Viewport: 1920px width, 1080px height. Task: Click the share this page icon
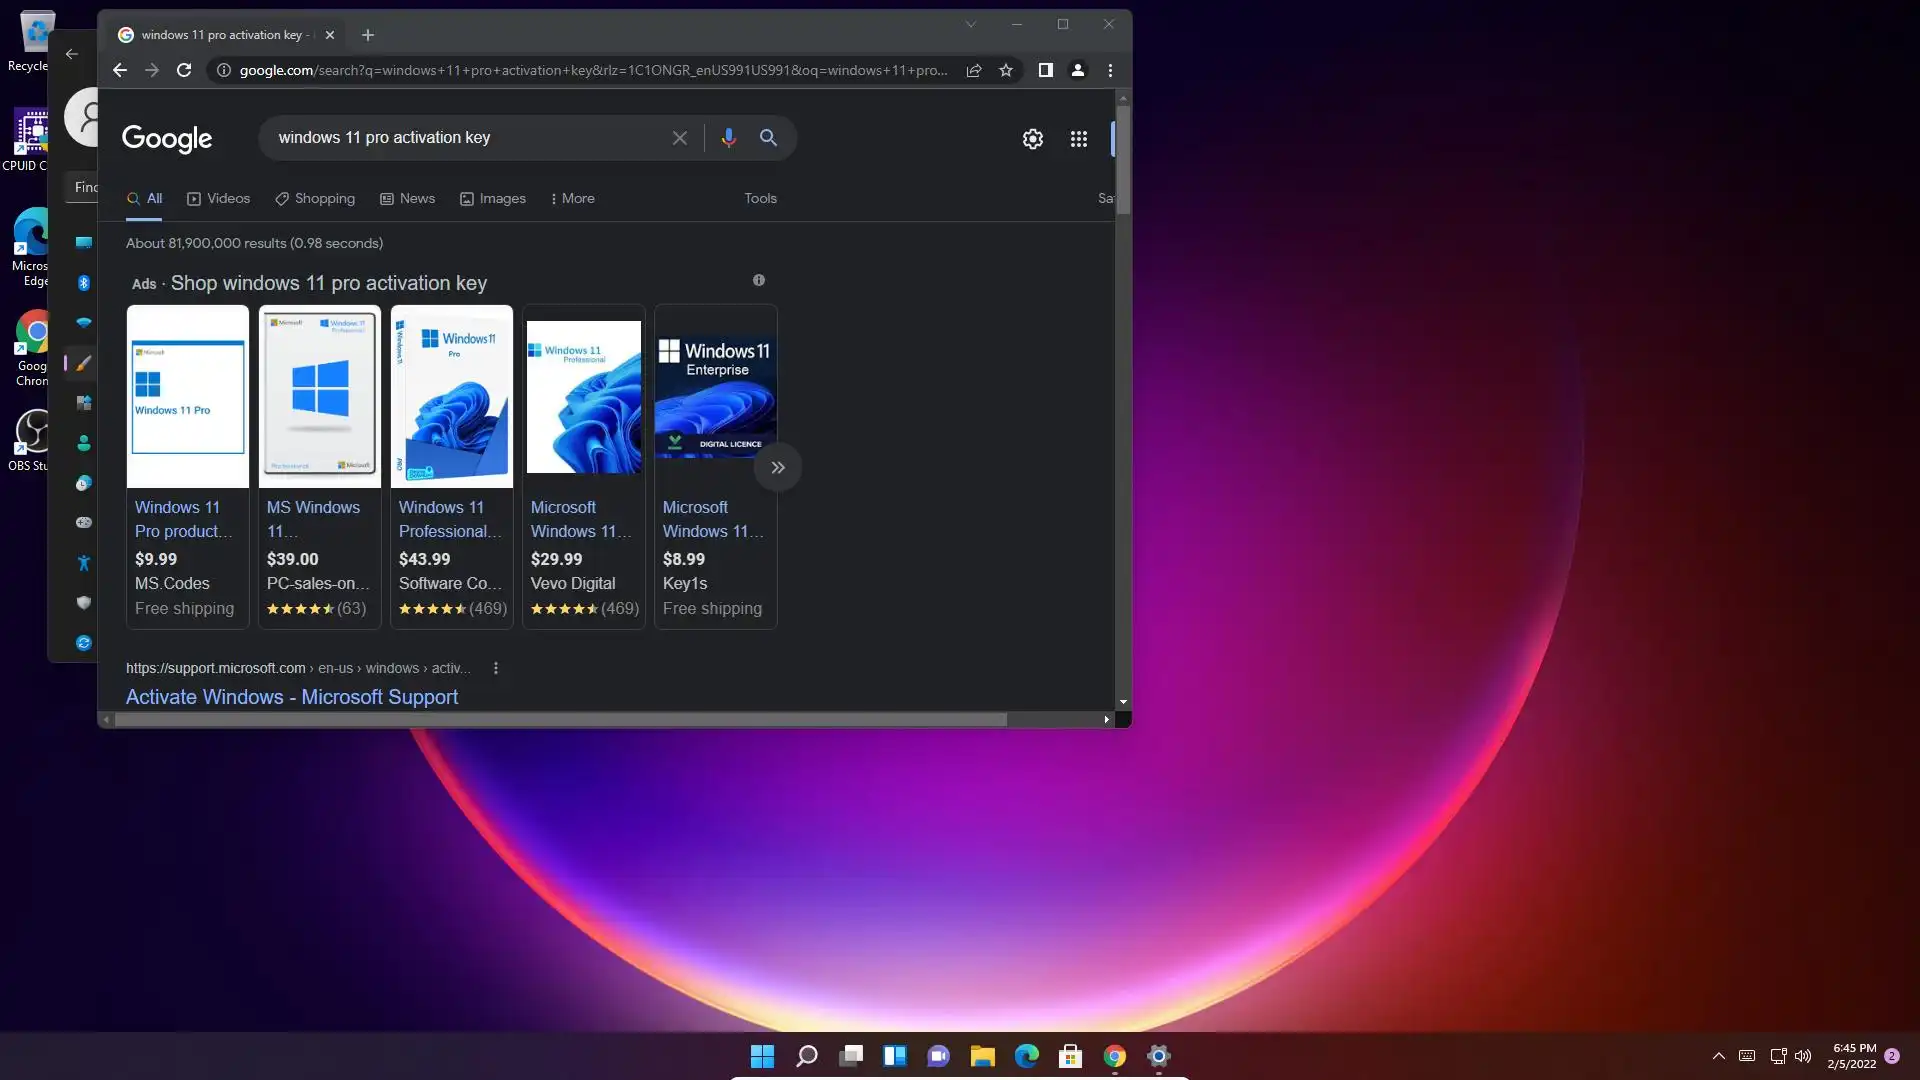973,70
